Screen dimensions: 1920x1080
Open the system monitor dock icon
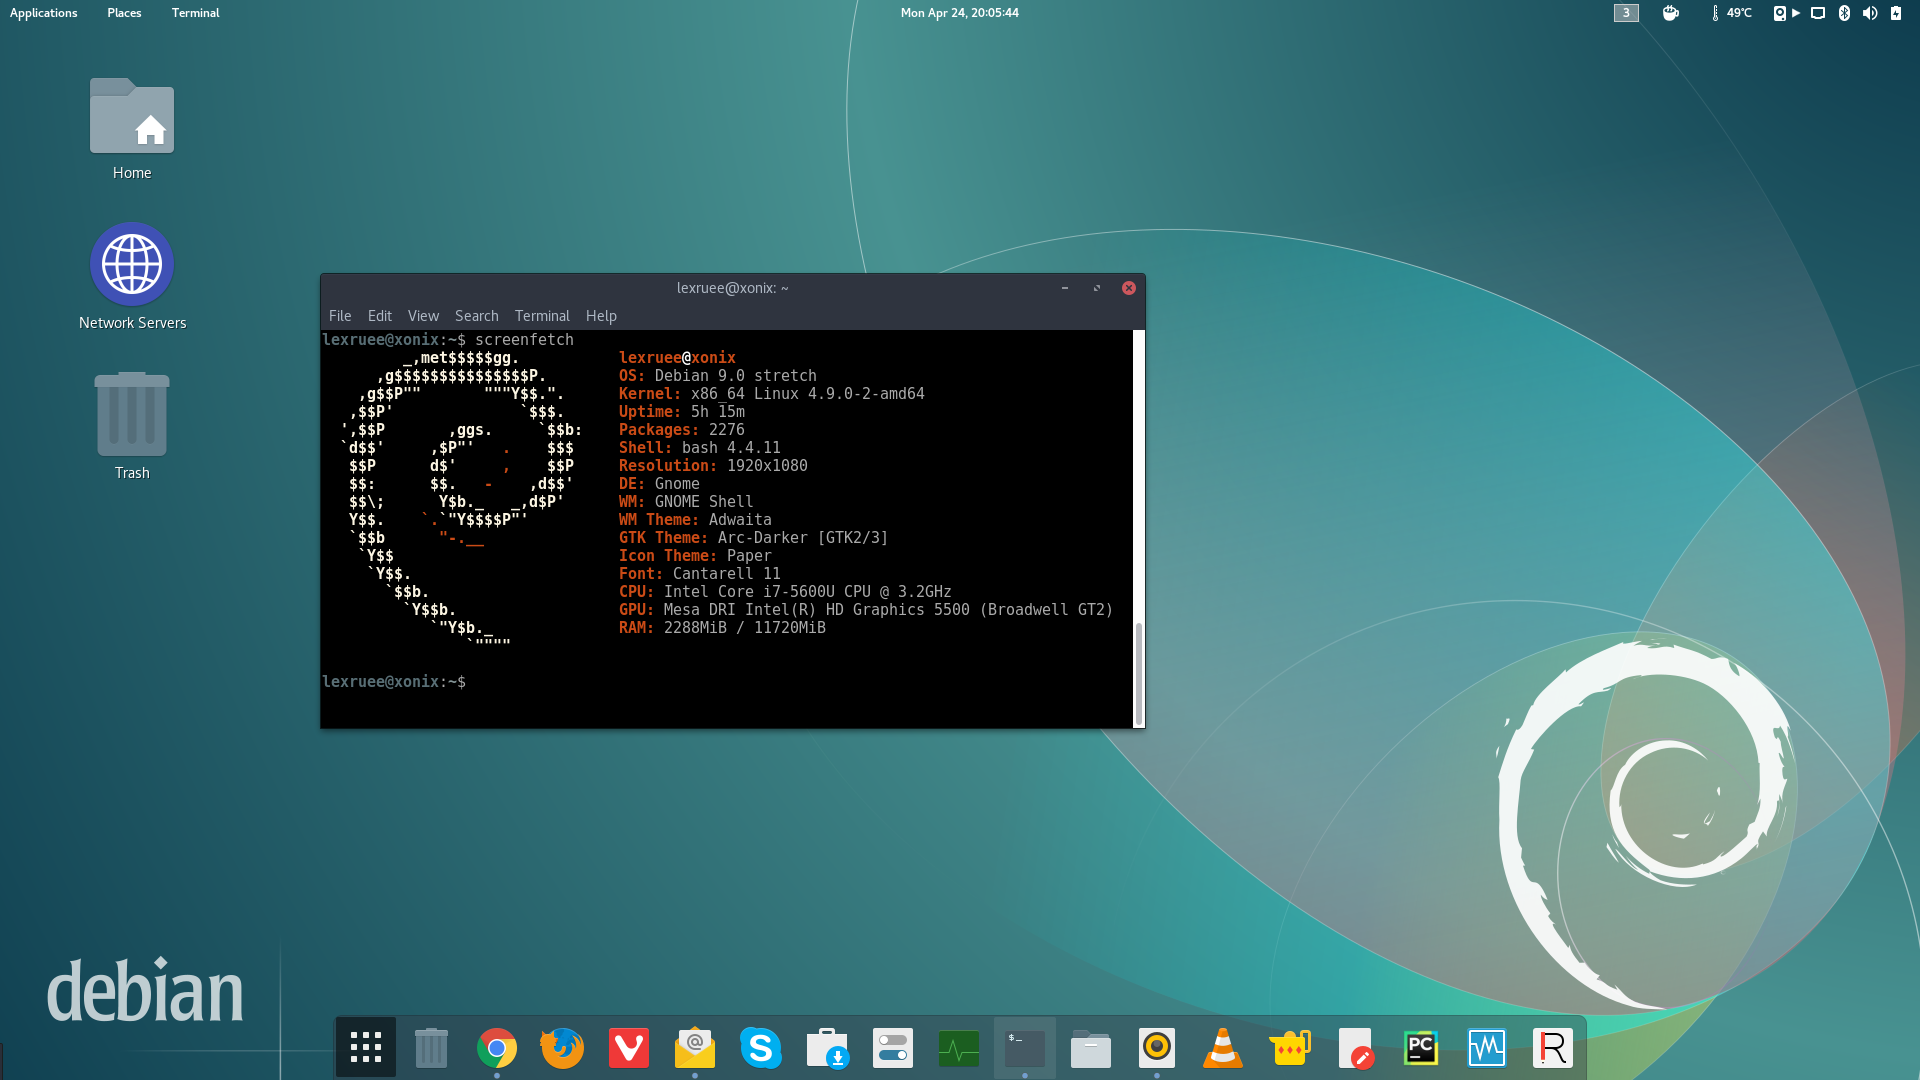click(958, 1047)
